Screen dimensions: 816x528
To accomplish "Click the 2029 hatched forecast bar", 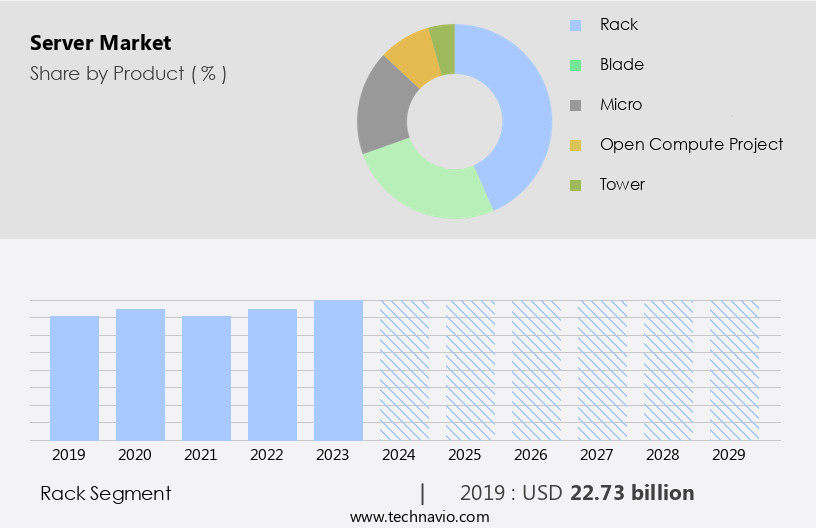I will 734,370.
